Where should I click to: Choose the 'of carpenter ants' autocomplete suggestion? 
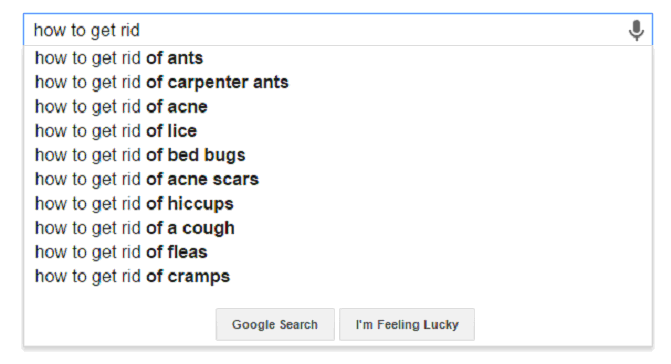pos(338,82)
